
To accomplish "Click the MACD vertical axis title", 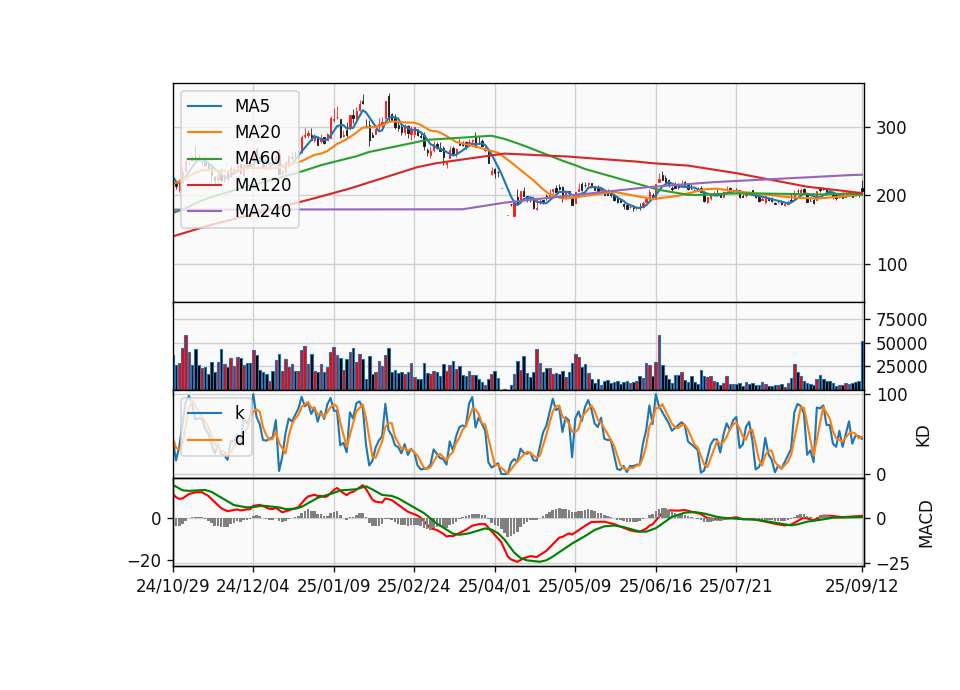I will [925, 525].
